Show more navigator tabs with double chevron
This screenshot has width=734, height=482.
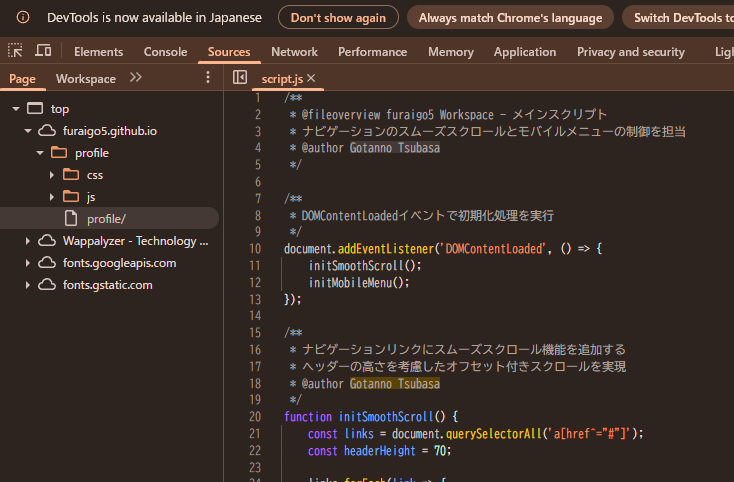point(135,77)
